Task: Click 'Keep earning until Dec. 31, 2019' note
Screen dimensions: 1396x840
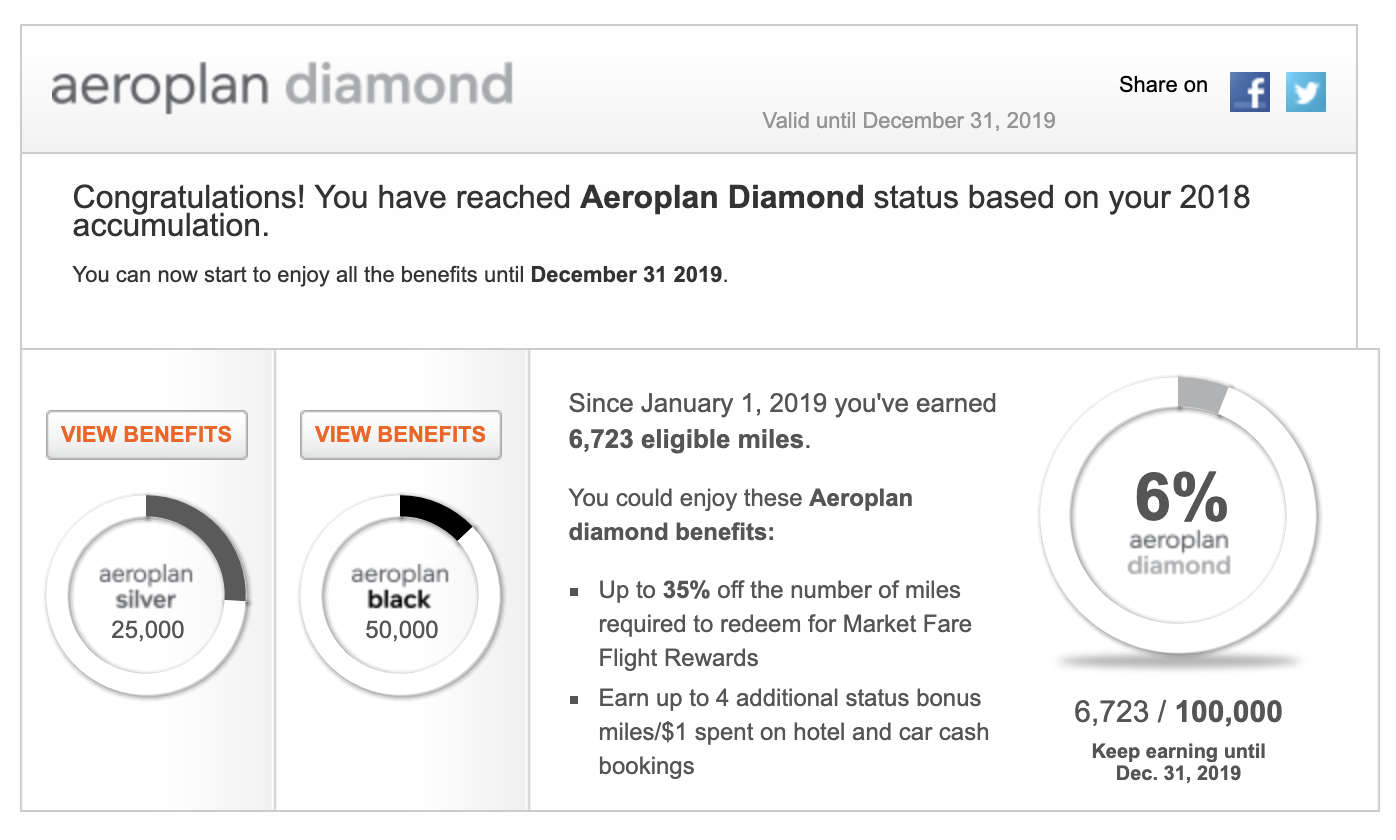Action: (x=1178, y=762)
